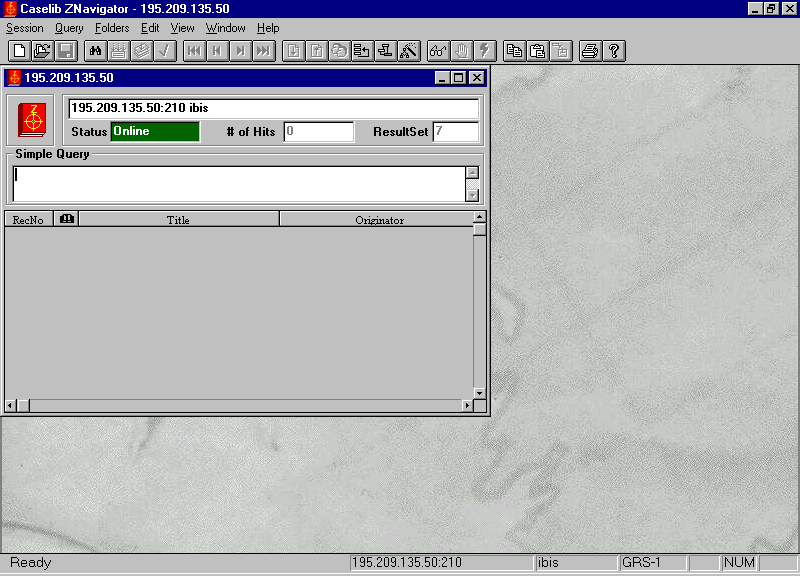800x576 pixels.
Task: Click the Copy toolbar icon
Action: coord(514,51)
